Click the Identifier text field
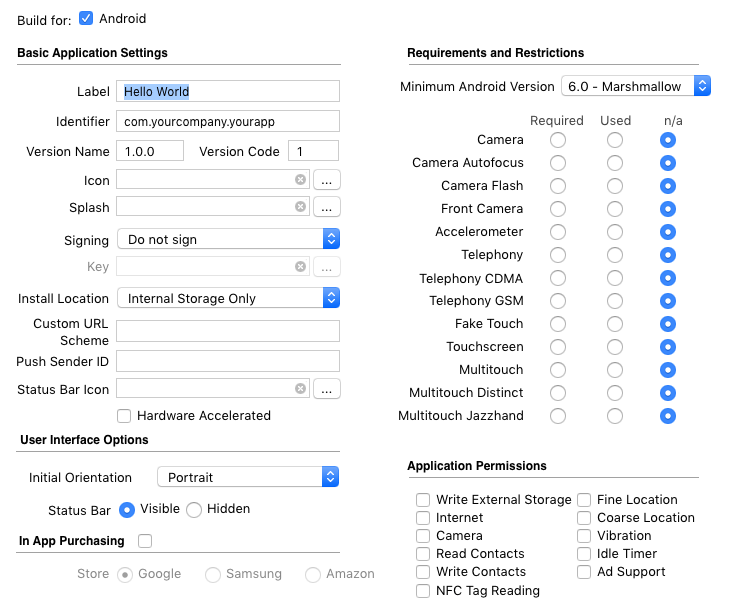The width and height of the screenshot is (729, 614). (x=228, y=122)
